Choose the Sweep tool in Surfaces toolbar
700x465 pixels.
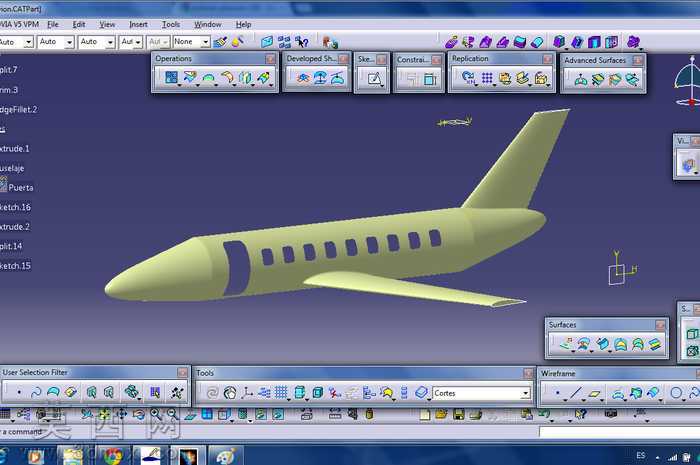602,344
